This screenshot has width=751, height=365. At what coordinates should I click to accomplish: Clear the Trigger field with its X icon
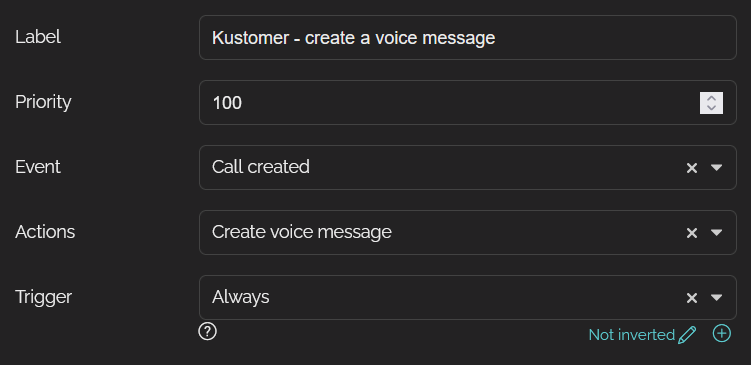coord(692,298)
